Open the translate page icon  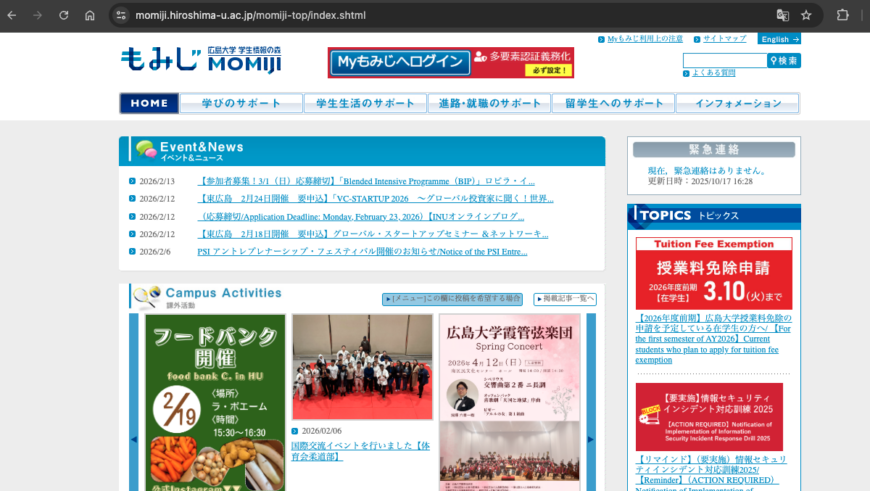(x=783, y=15)
